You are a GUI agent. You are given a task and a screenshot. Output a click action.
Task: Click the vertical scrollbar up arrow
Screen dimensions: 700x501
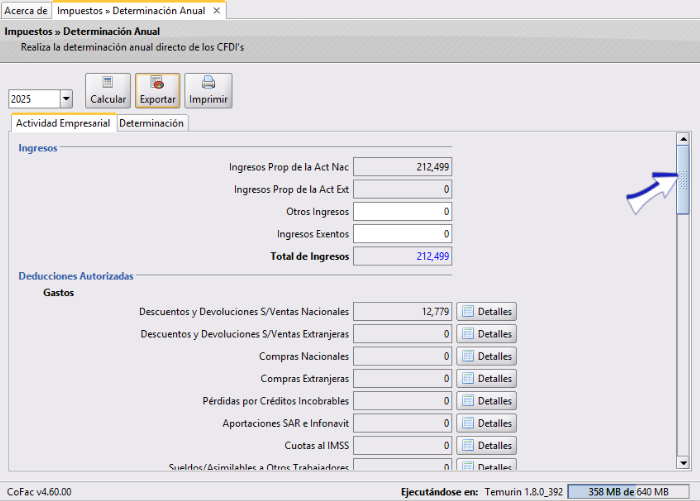pyautogui.click(x=683, y=139)
